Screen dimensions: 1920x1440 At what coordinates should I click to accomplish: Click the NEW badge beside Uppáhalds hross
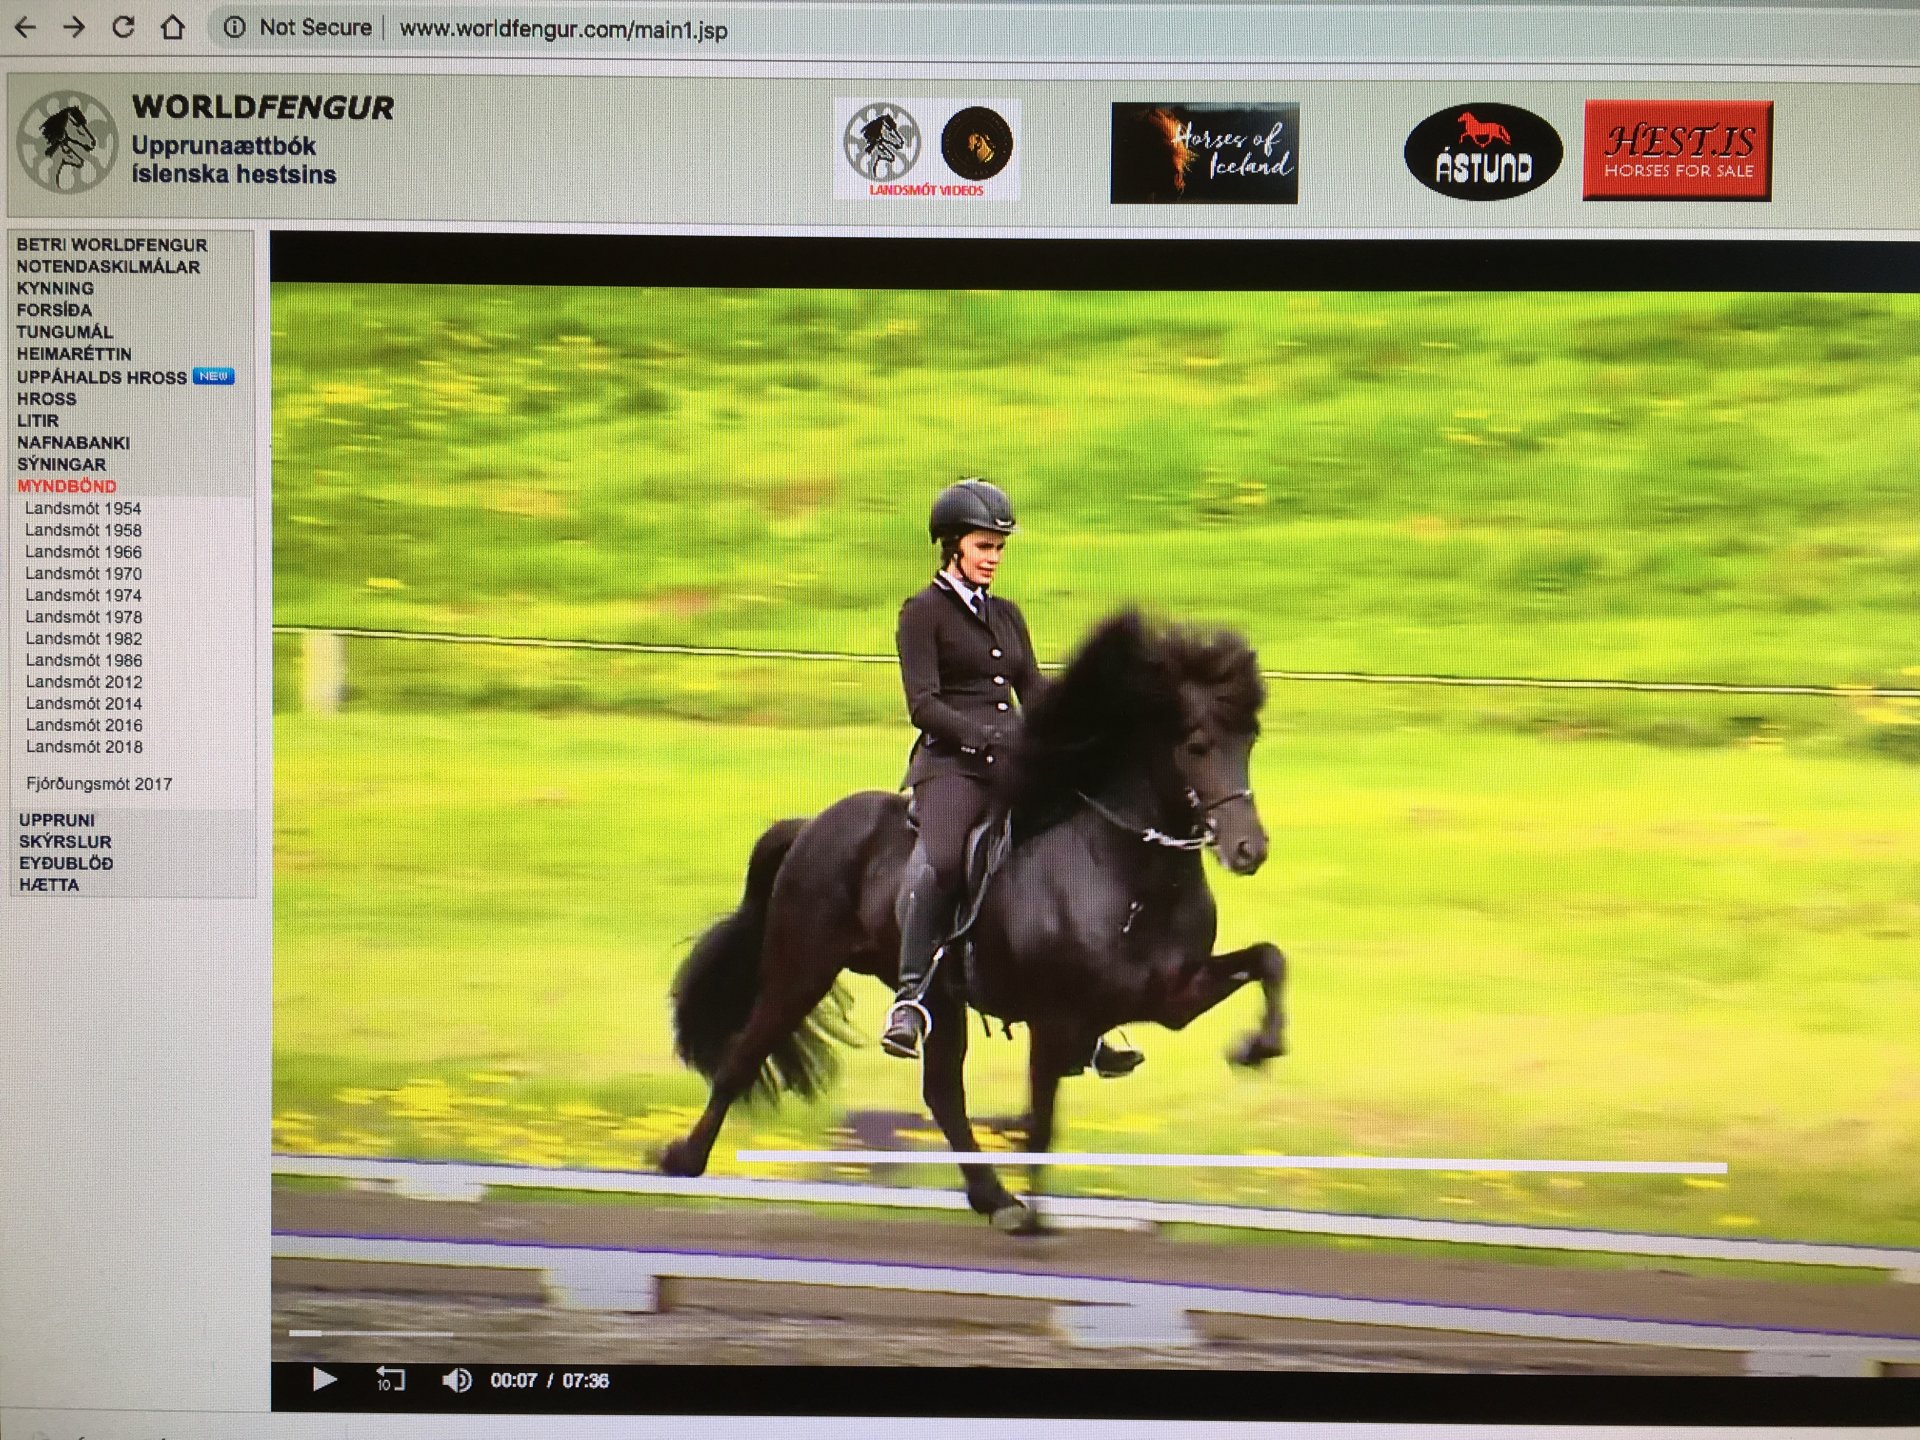[x=213, y=376]
